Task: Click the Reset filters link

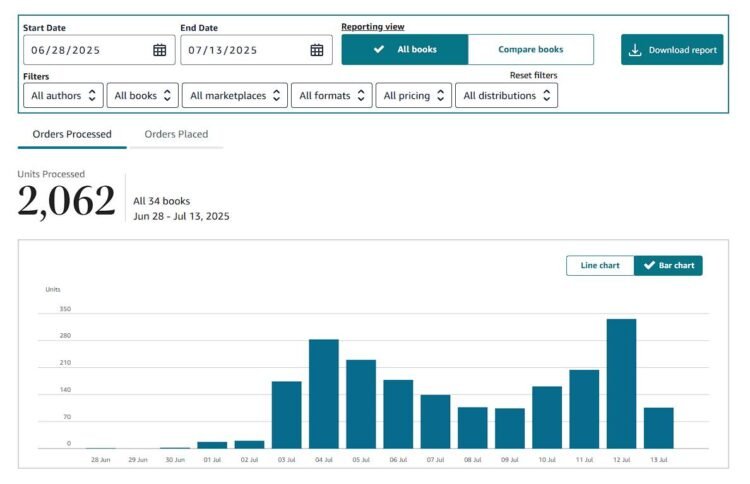Action: coord(533,75)
